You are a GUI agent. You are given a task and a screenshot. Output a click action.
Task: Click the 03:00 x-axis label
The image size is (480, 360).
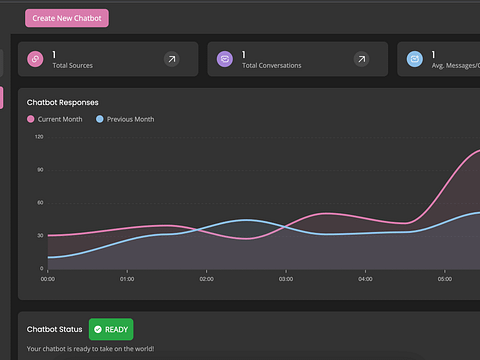[286, 279]
